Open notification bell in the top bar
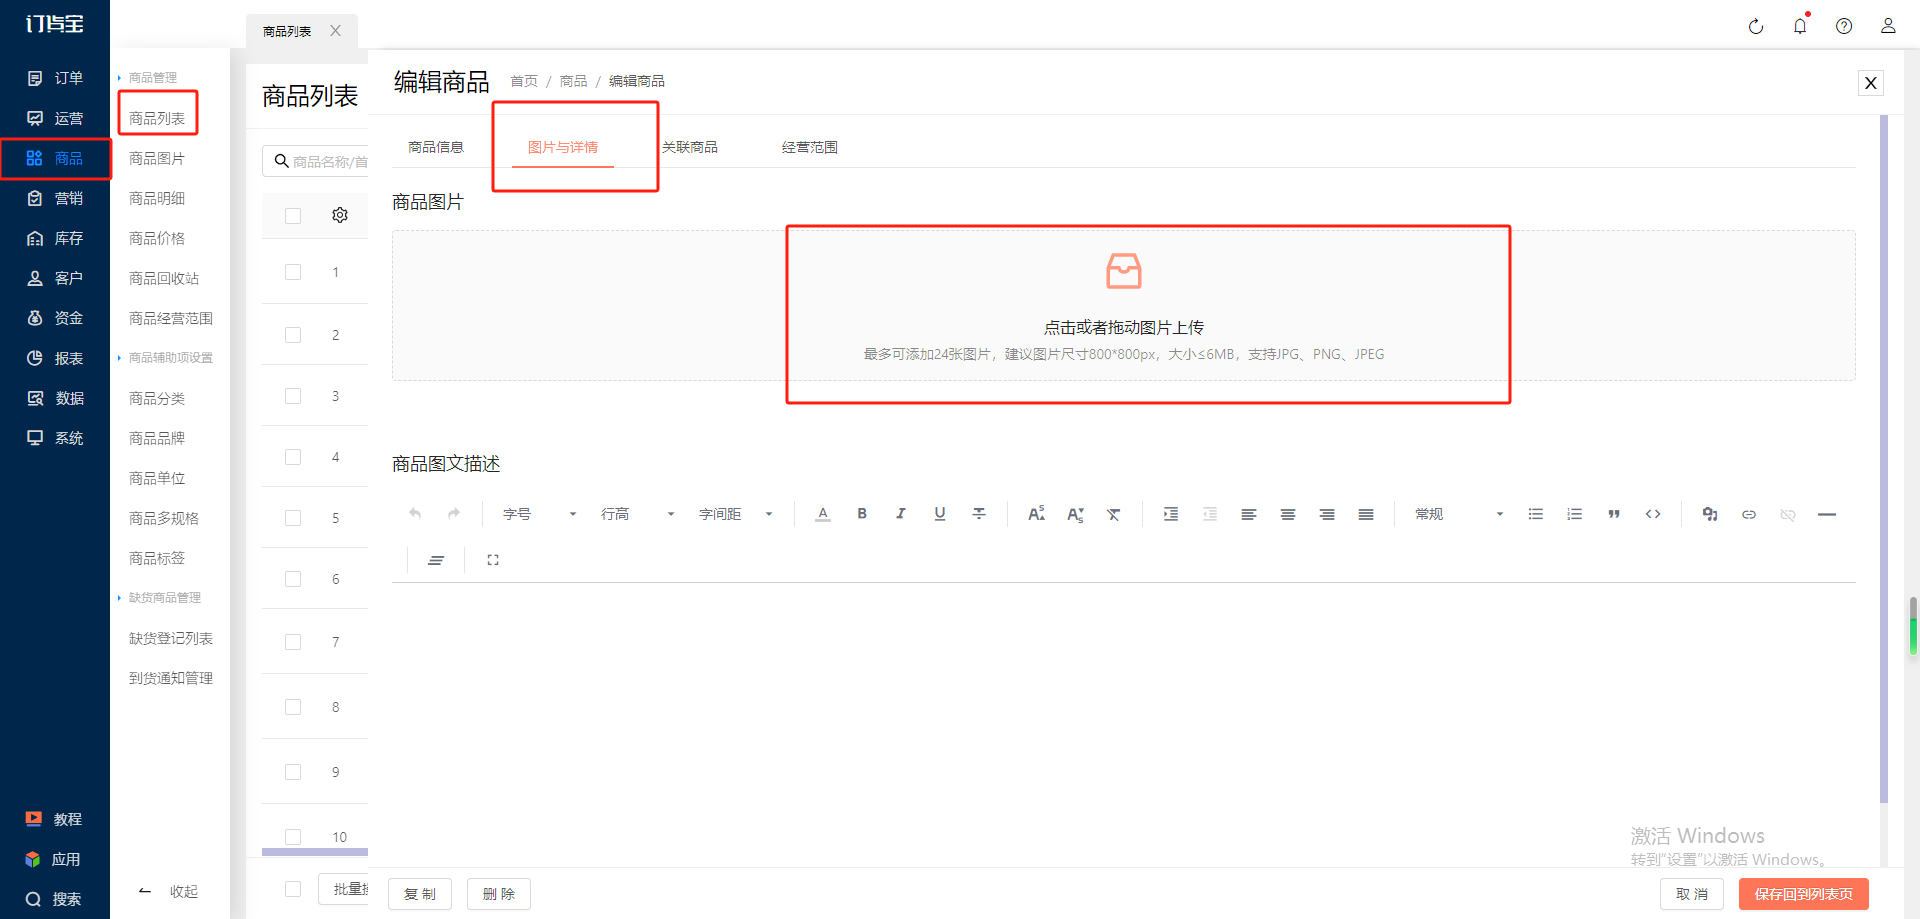 point(1800,26)
